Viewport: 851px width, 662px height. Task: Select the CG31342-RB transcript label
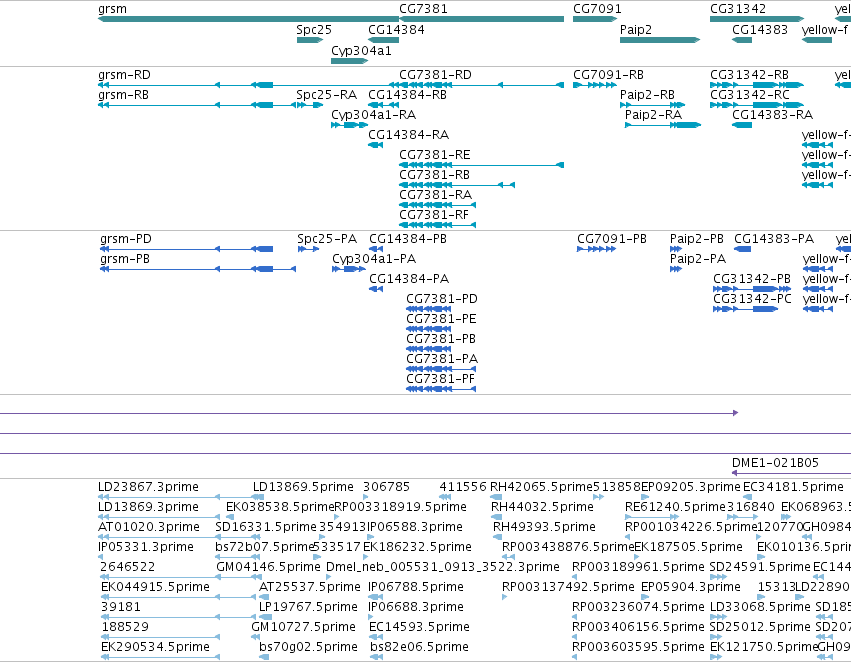pos(749,75)
